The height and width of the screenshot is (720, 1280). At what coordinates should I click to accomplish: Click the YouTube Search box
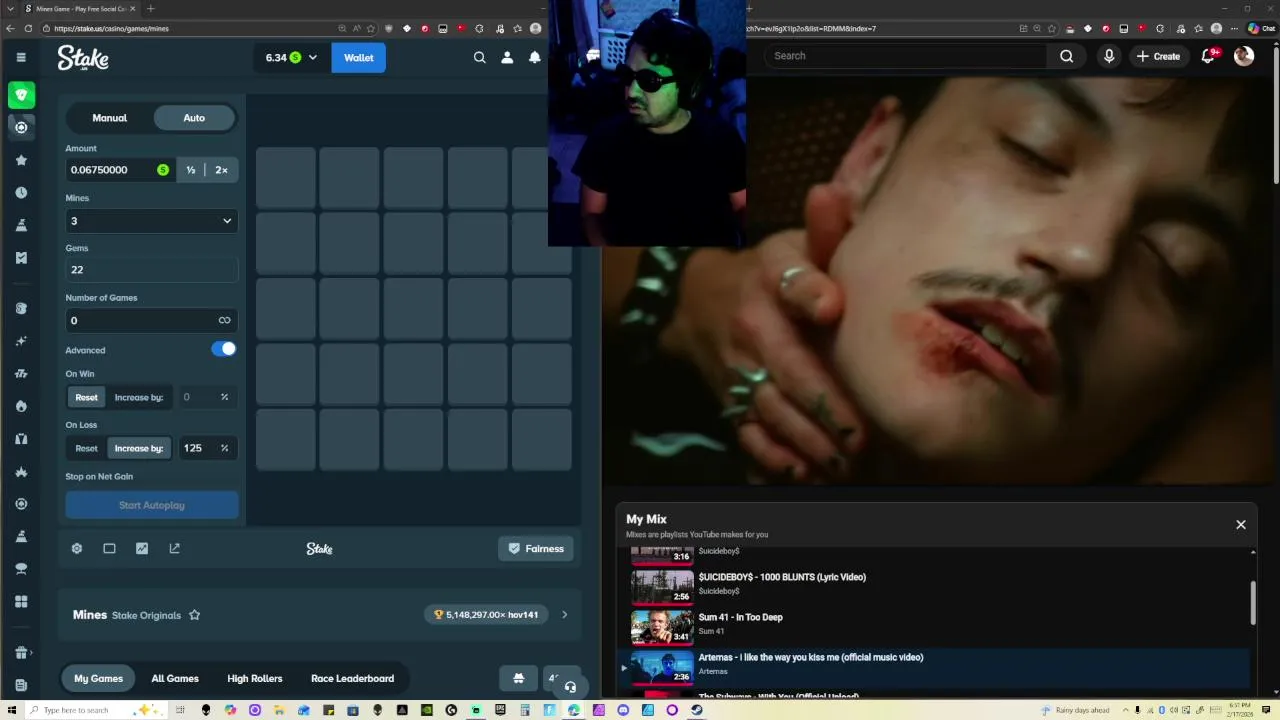pyautogui.click(x=906, y=56)
